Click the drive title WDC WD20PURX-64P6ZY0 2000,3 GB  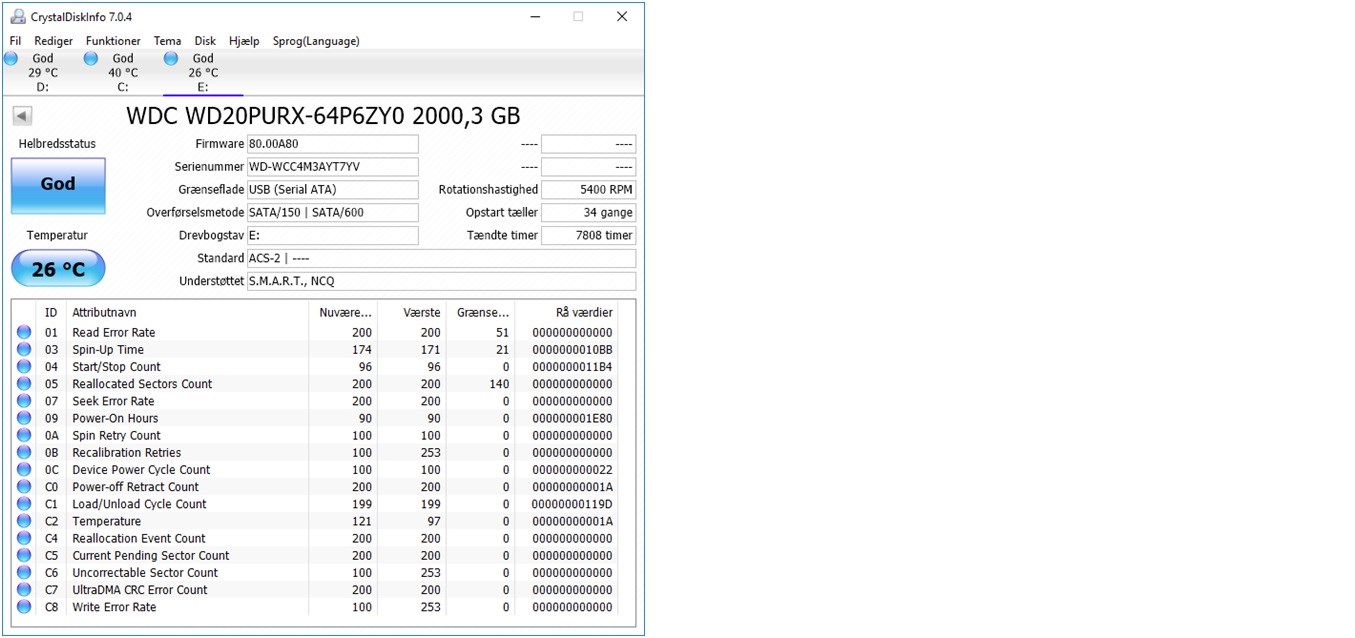323,116
